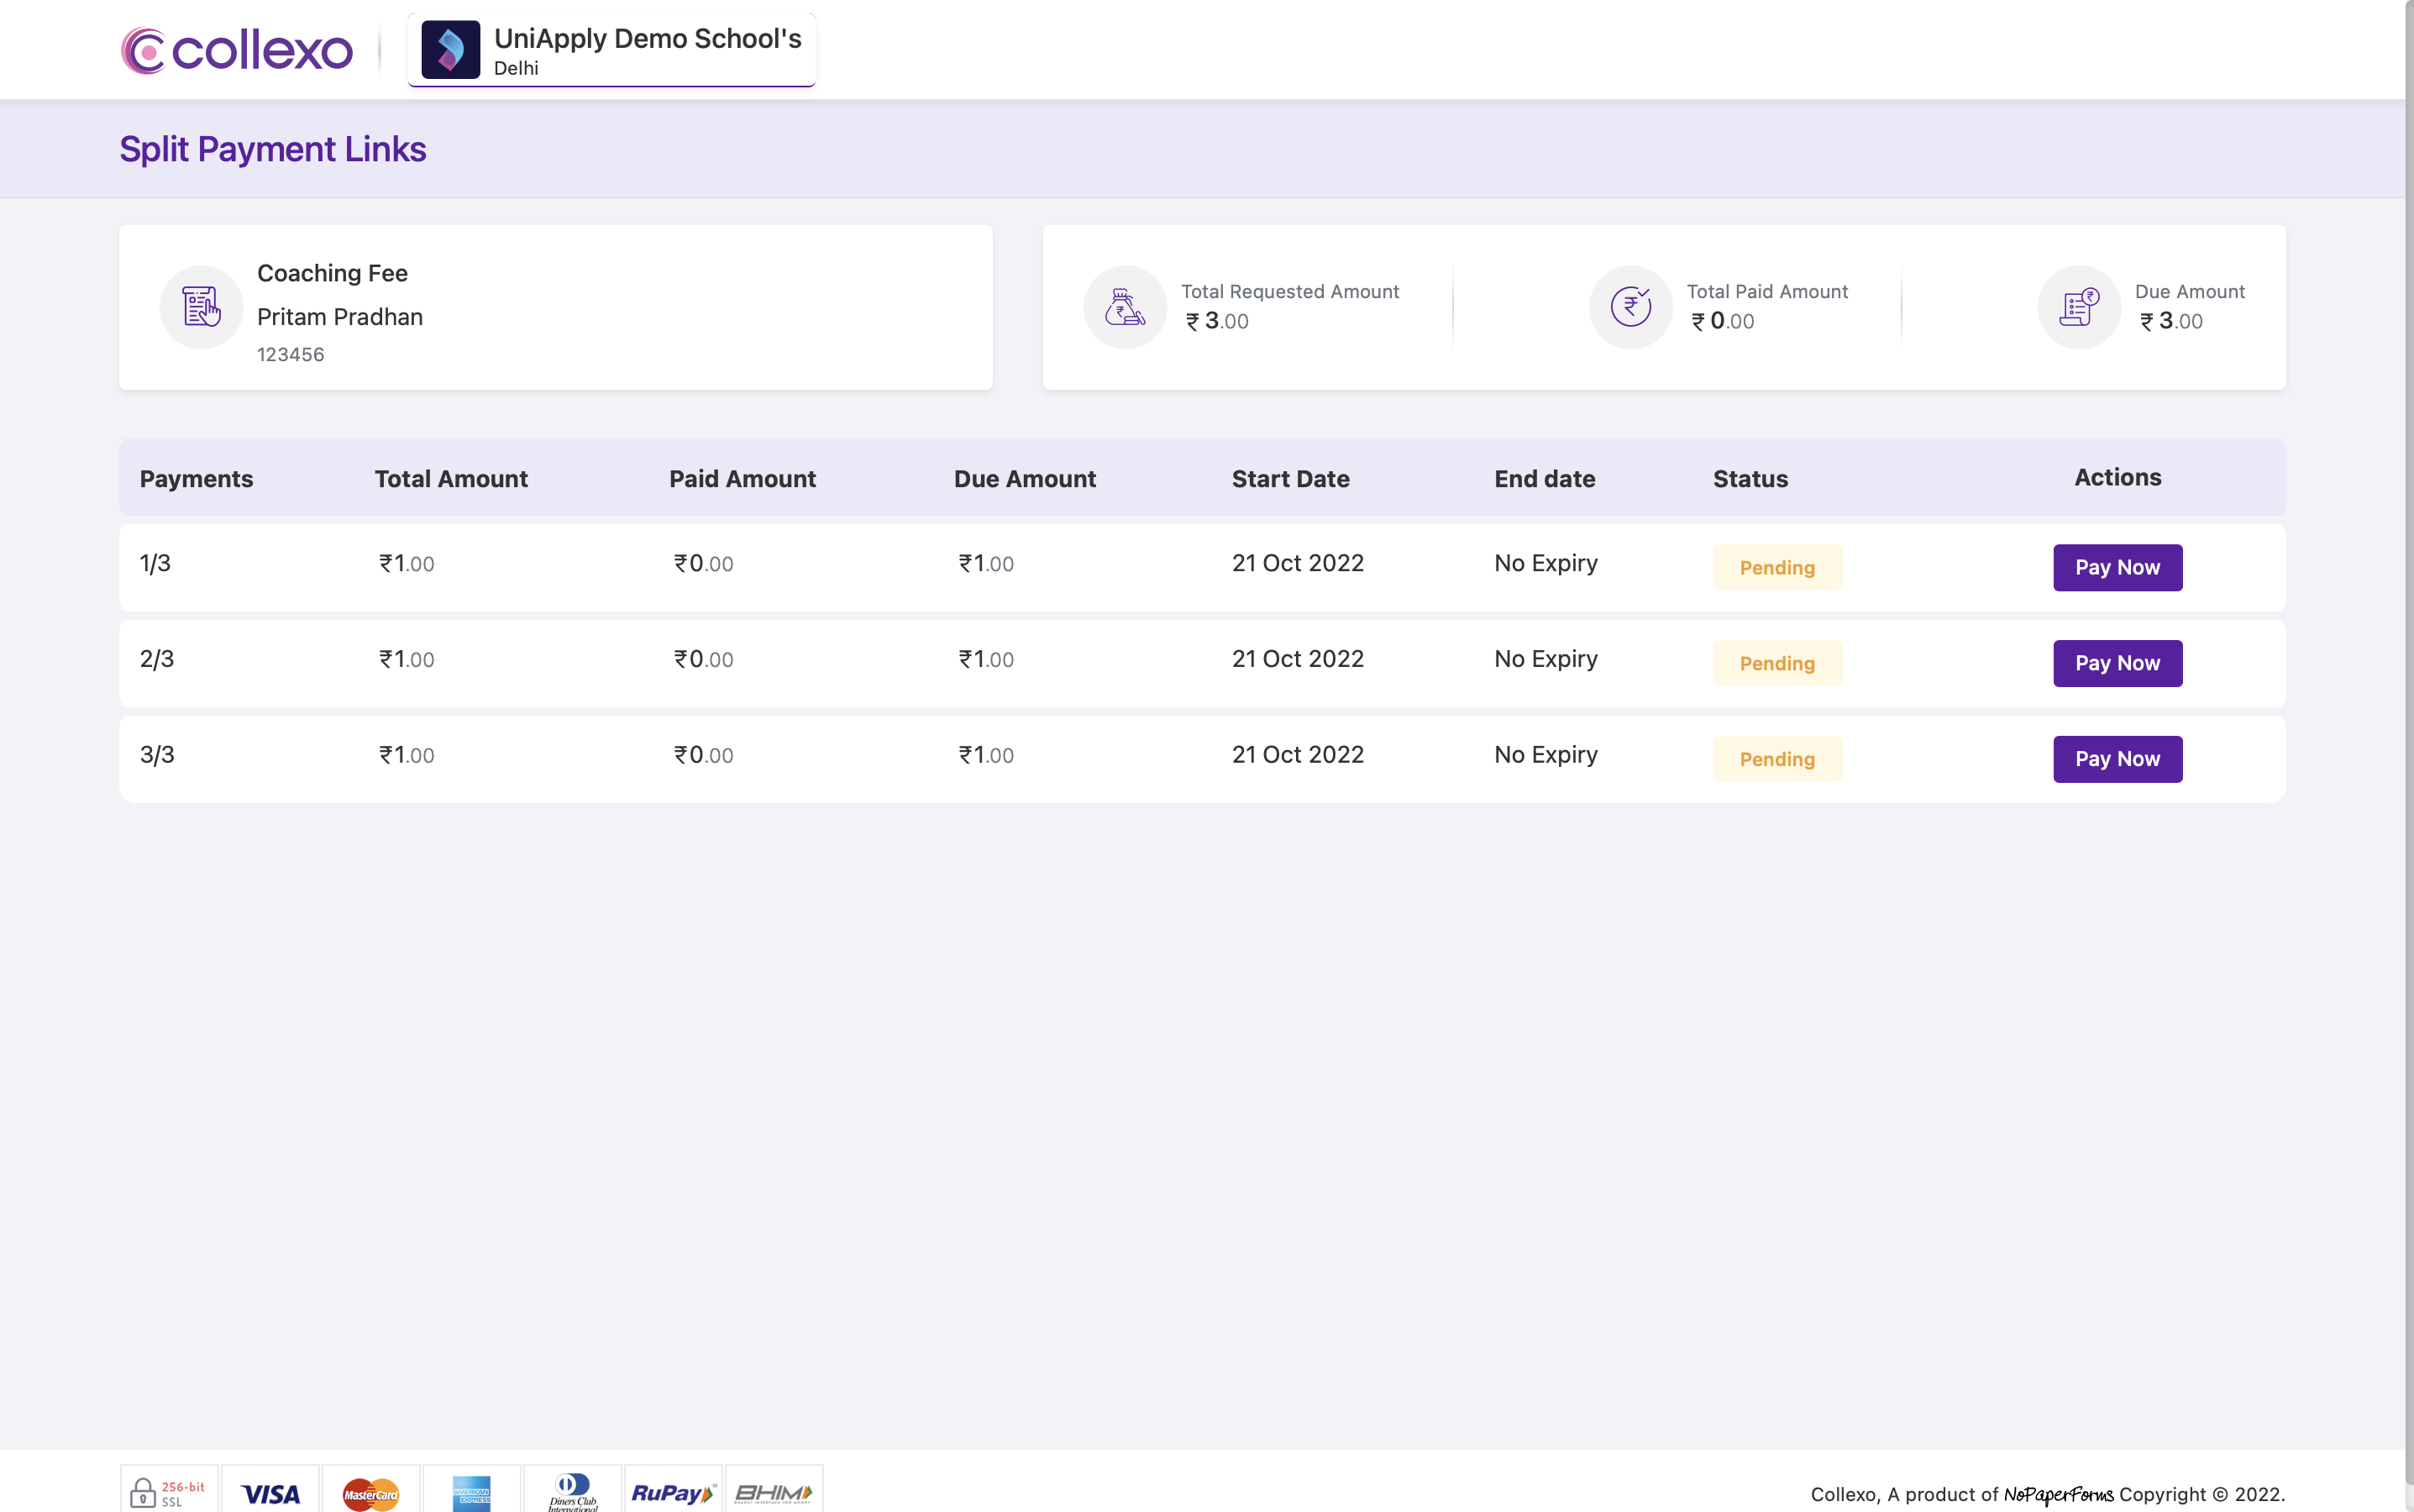Click Pending status of payment 3/3
2414x1512 pixels.
1777,759
